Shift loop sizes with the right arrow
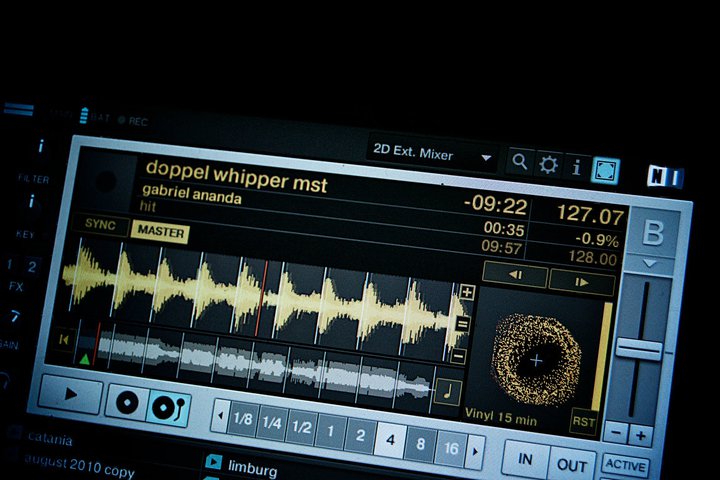This screenshot has width=720, height=480. pyautogui.click(x=476, y=452)
